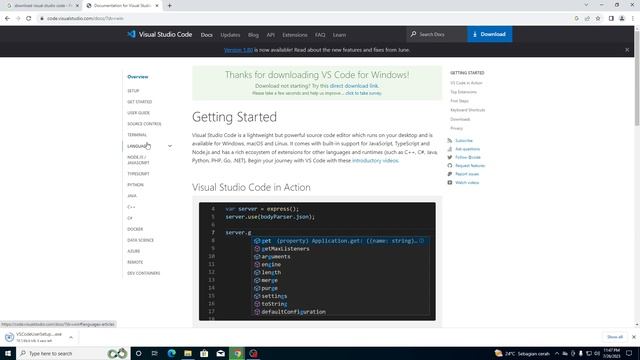Open the browser profile icon
This screenshot has width=640, height=360.
tap(622, 18)
